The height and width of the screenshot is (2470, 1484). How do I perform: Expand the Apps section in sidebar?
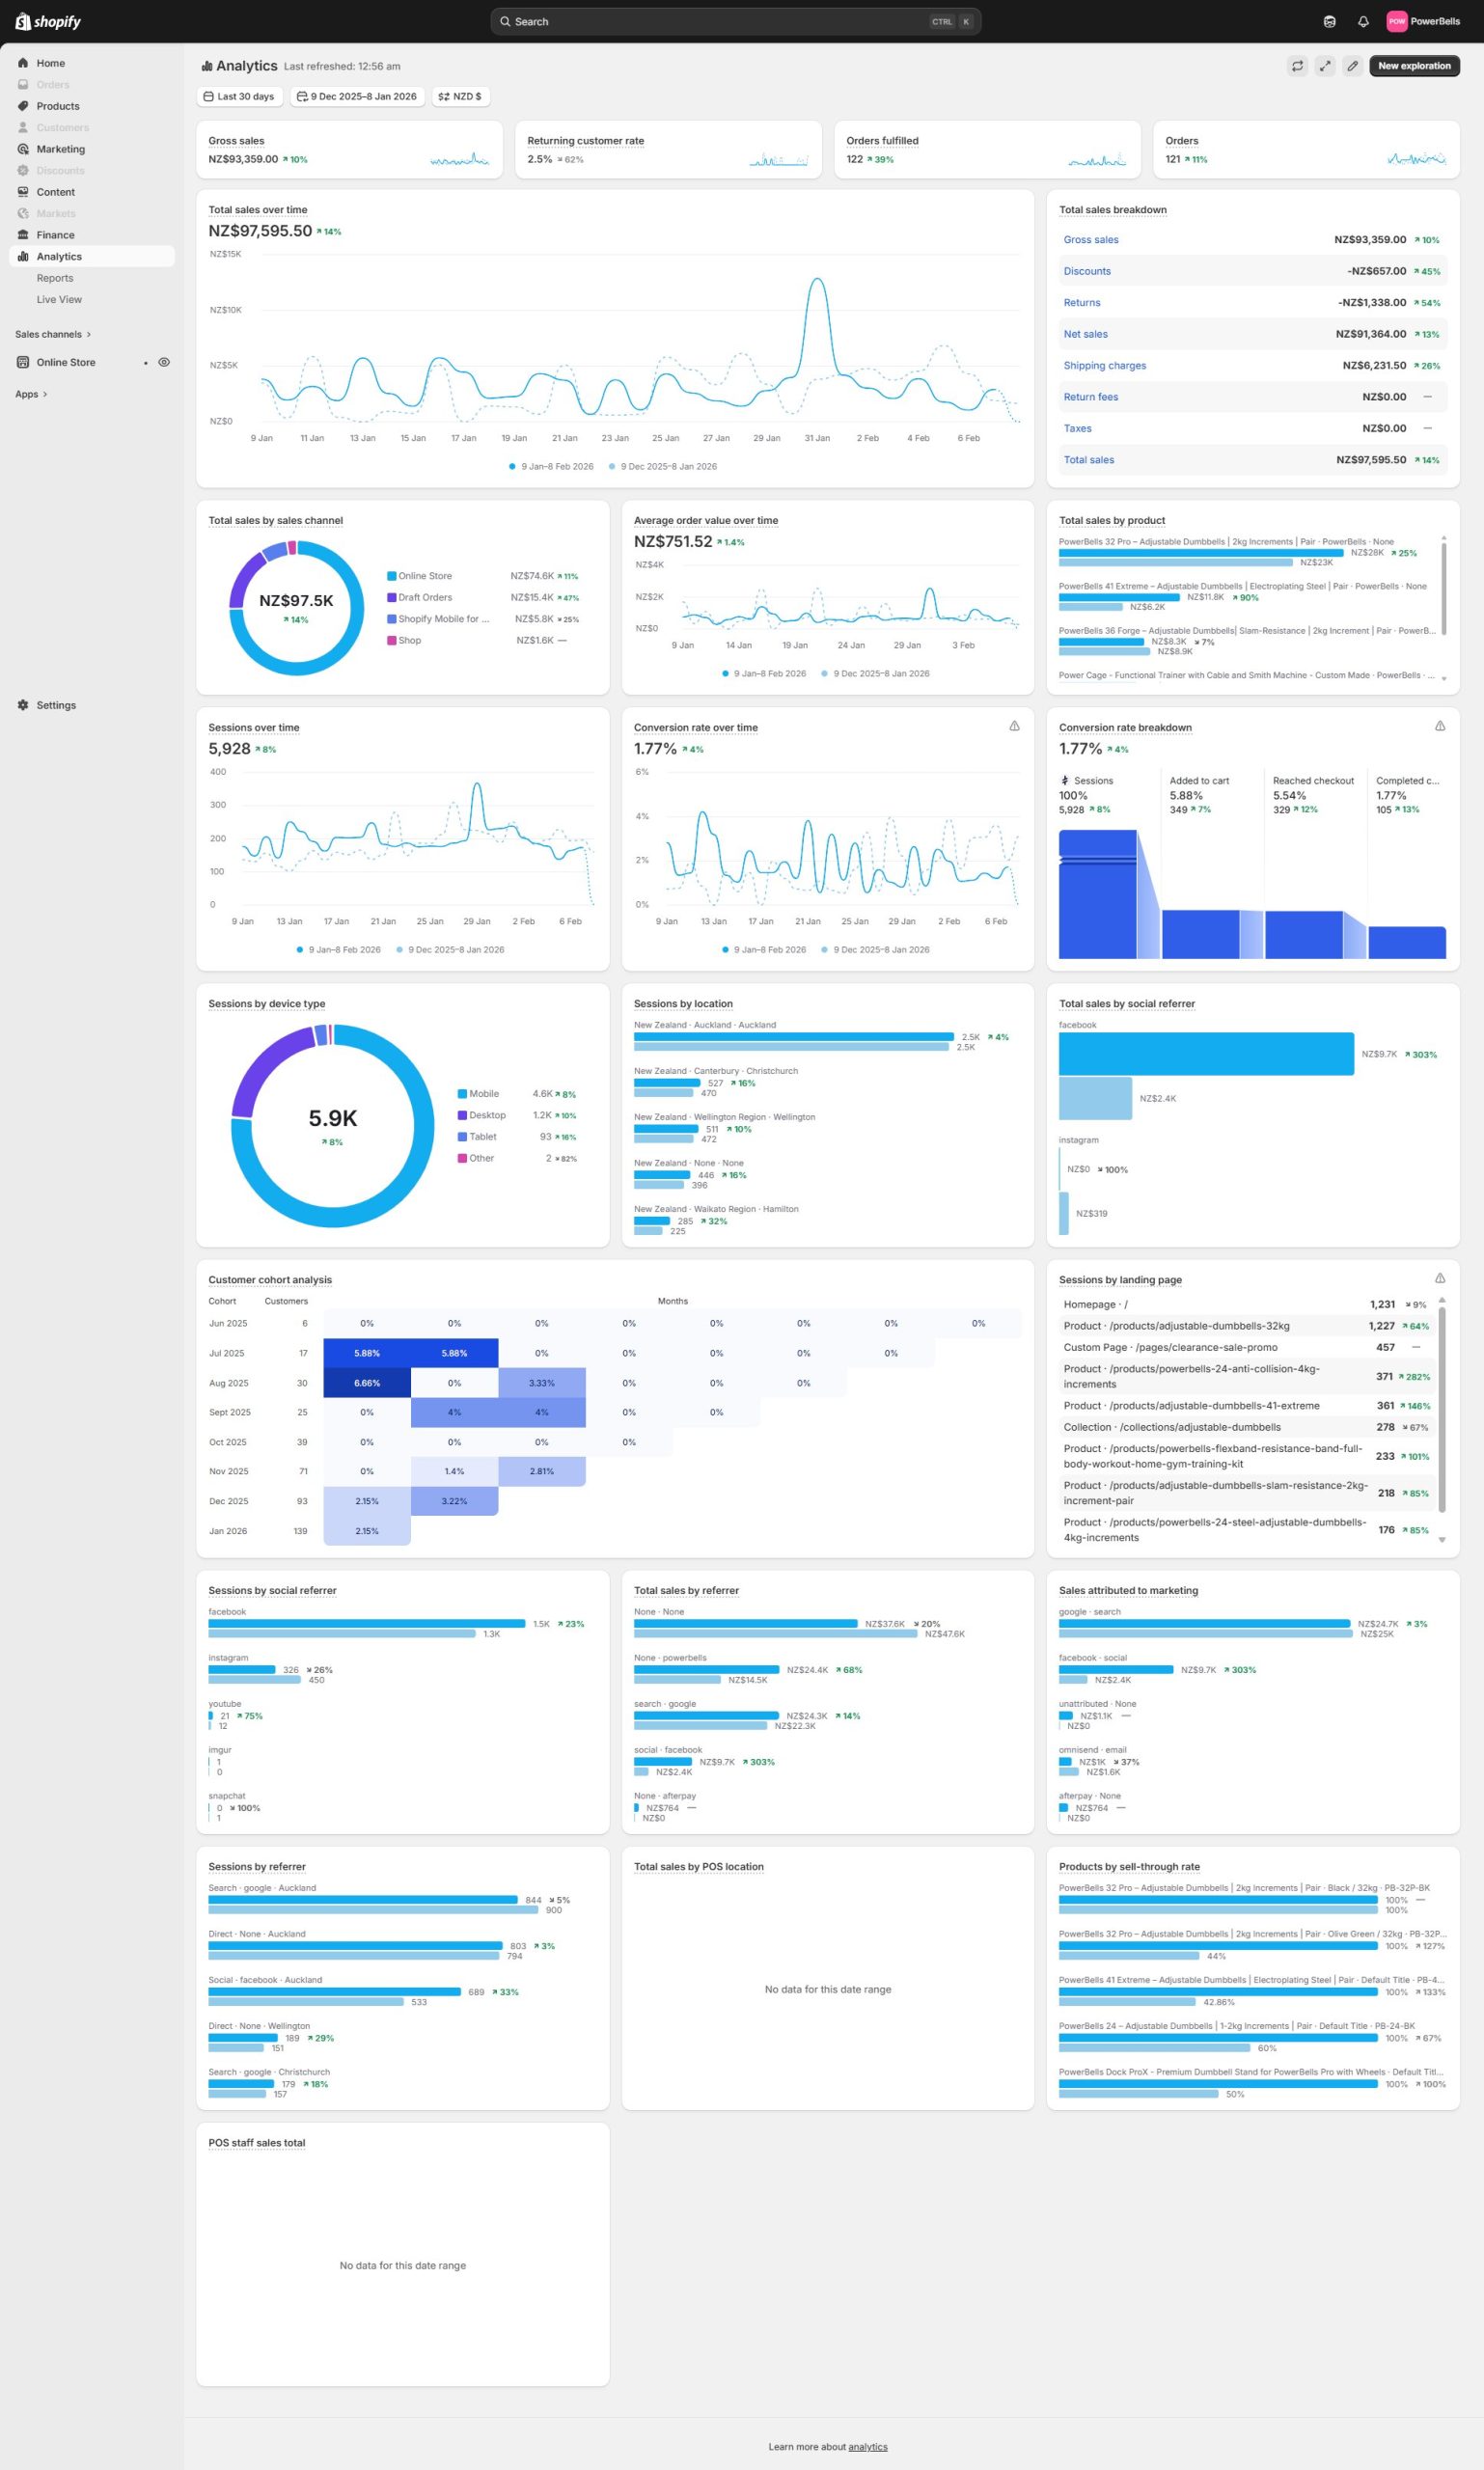click(31, 394)
